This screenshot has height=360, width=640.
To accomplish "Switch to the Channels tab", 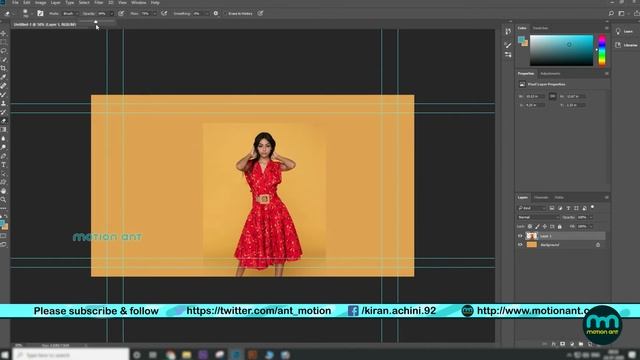I will 541,198.
